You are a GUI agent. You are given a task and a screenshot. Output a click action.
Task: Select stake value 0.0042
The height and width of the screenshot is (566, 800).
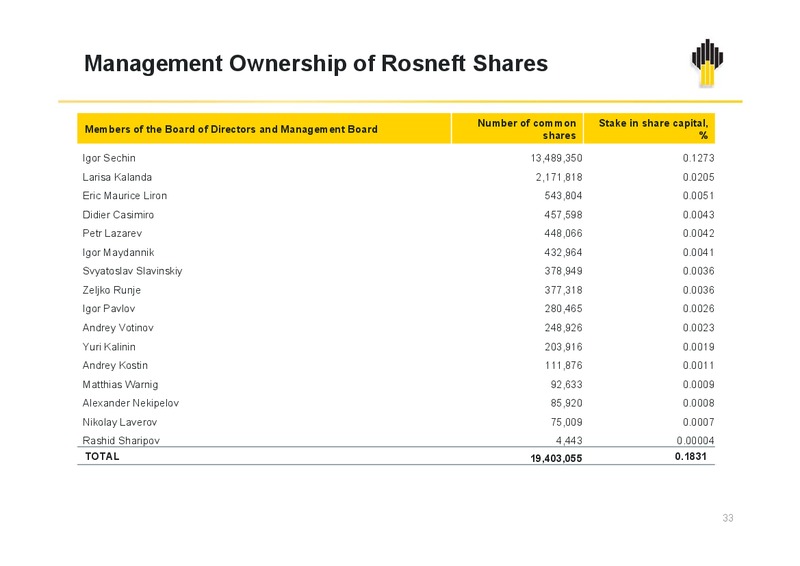pos(698,233)
